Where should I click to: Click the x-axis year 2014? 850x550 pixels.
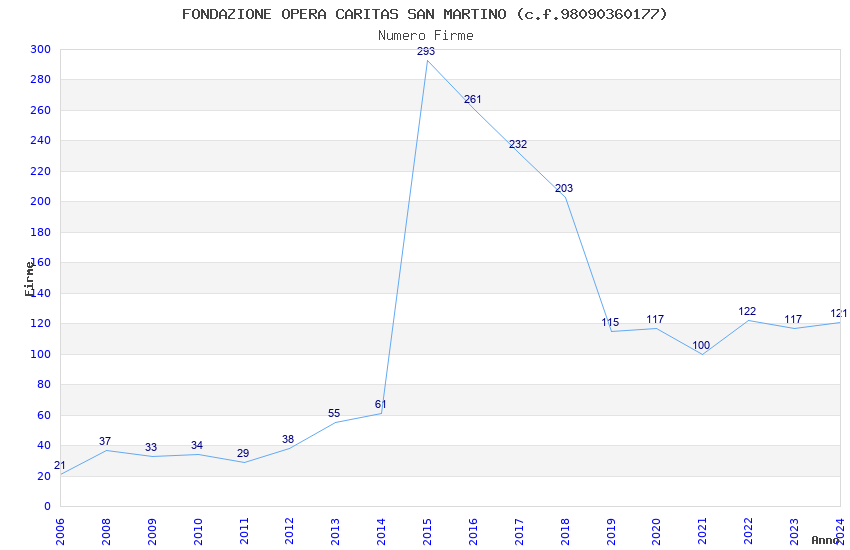[x=381, y=532]
